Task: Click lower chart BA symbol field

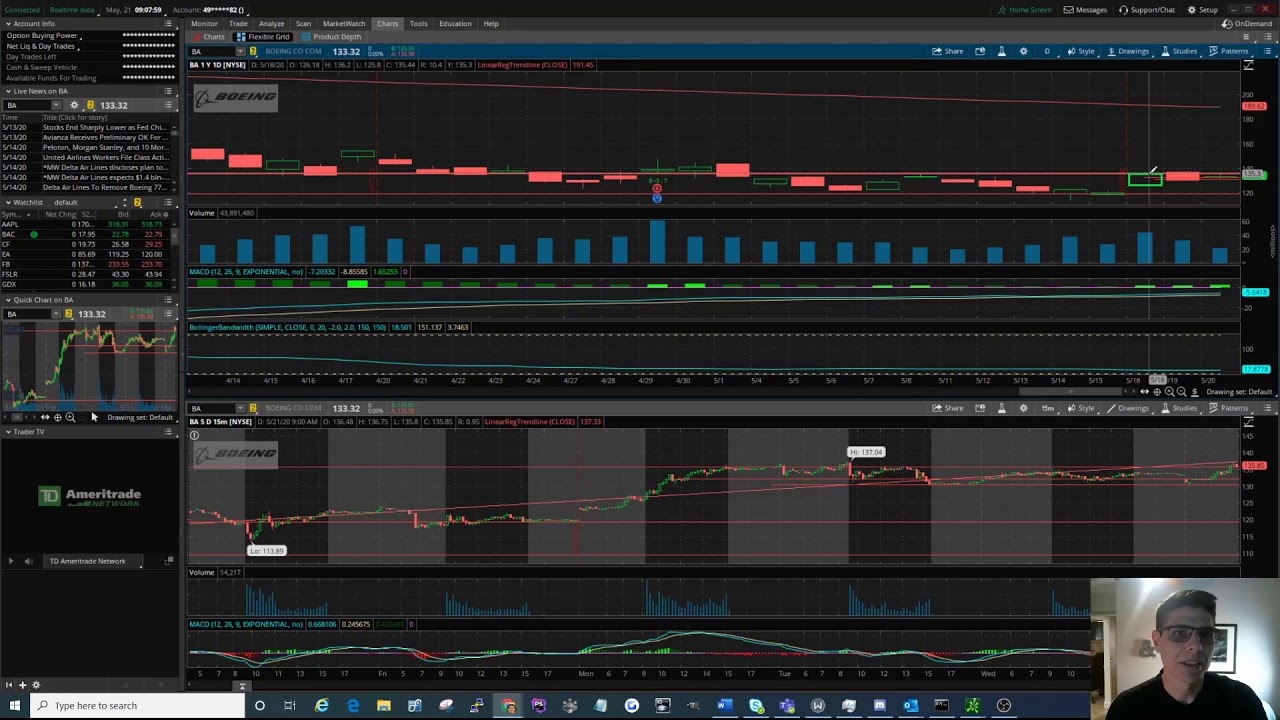Action: coord(211,408)
